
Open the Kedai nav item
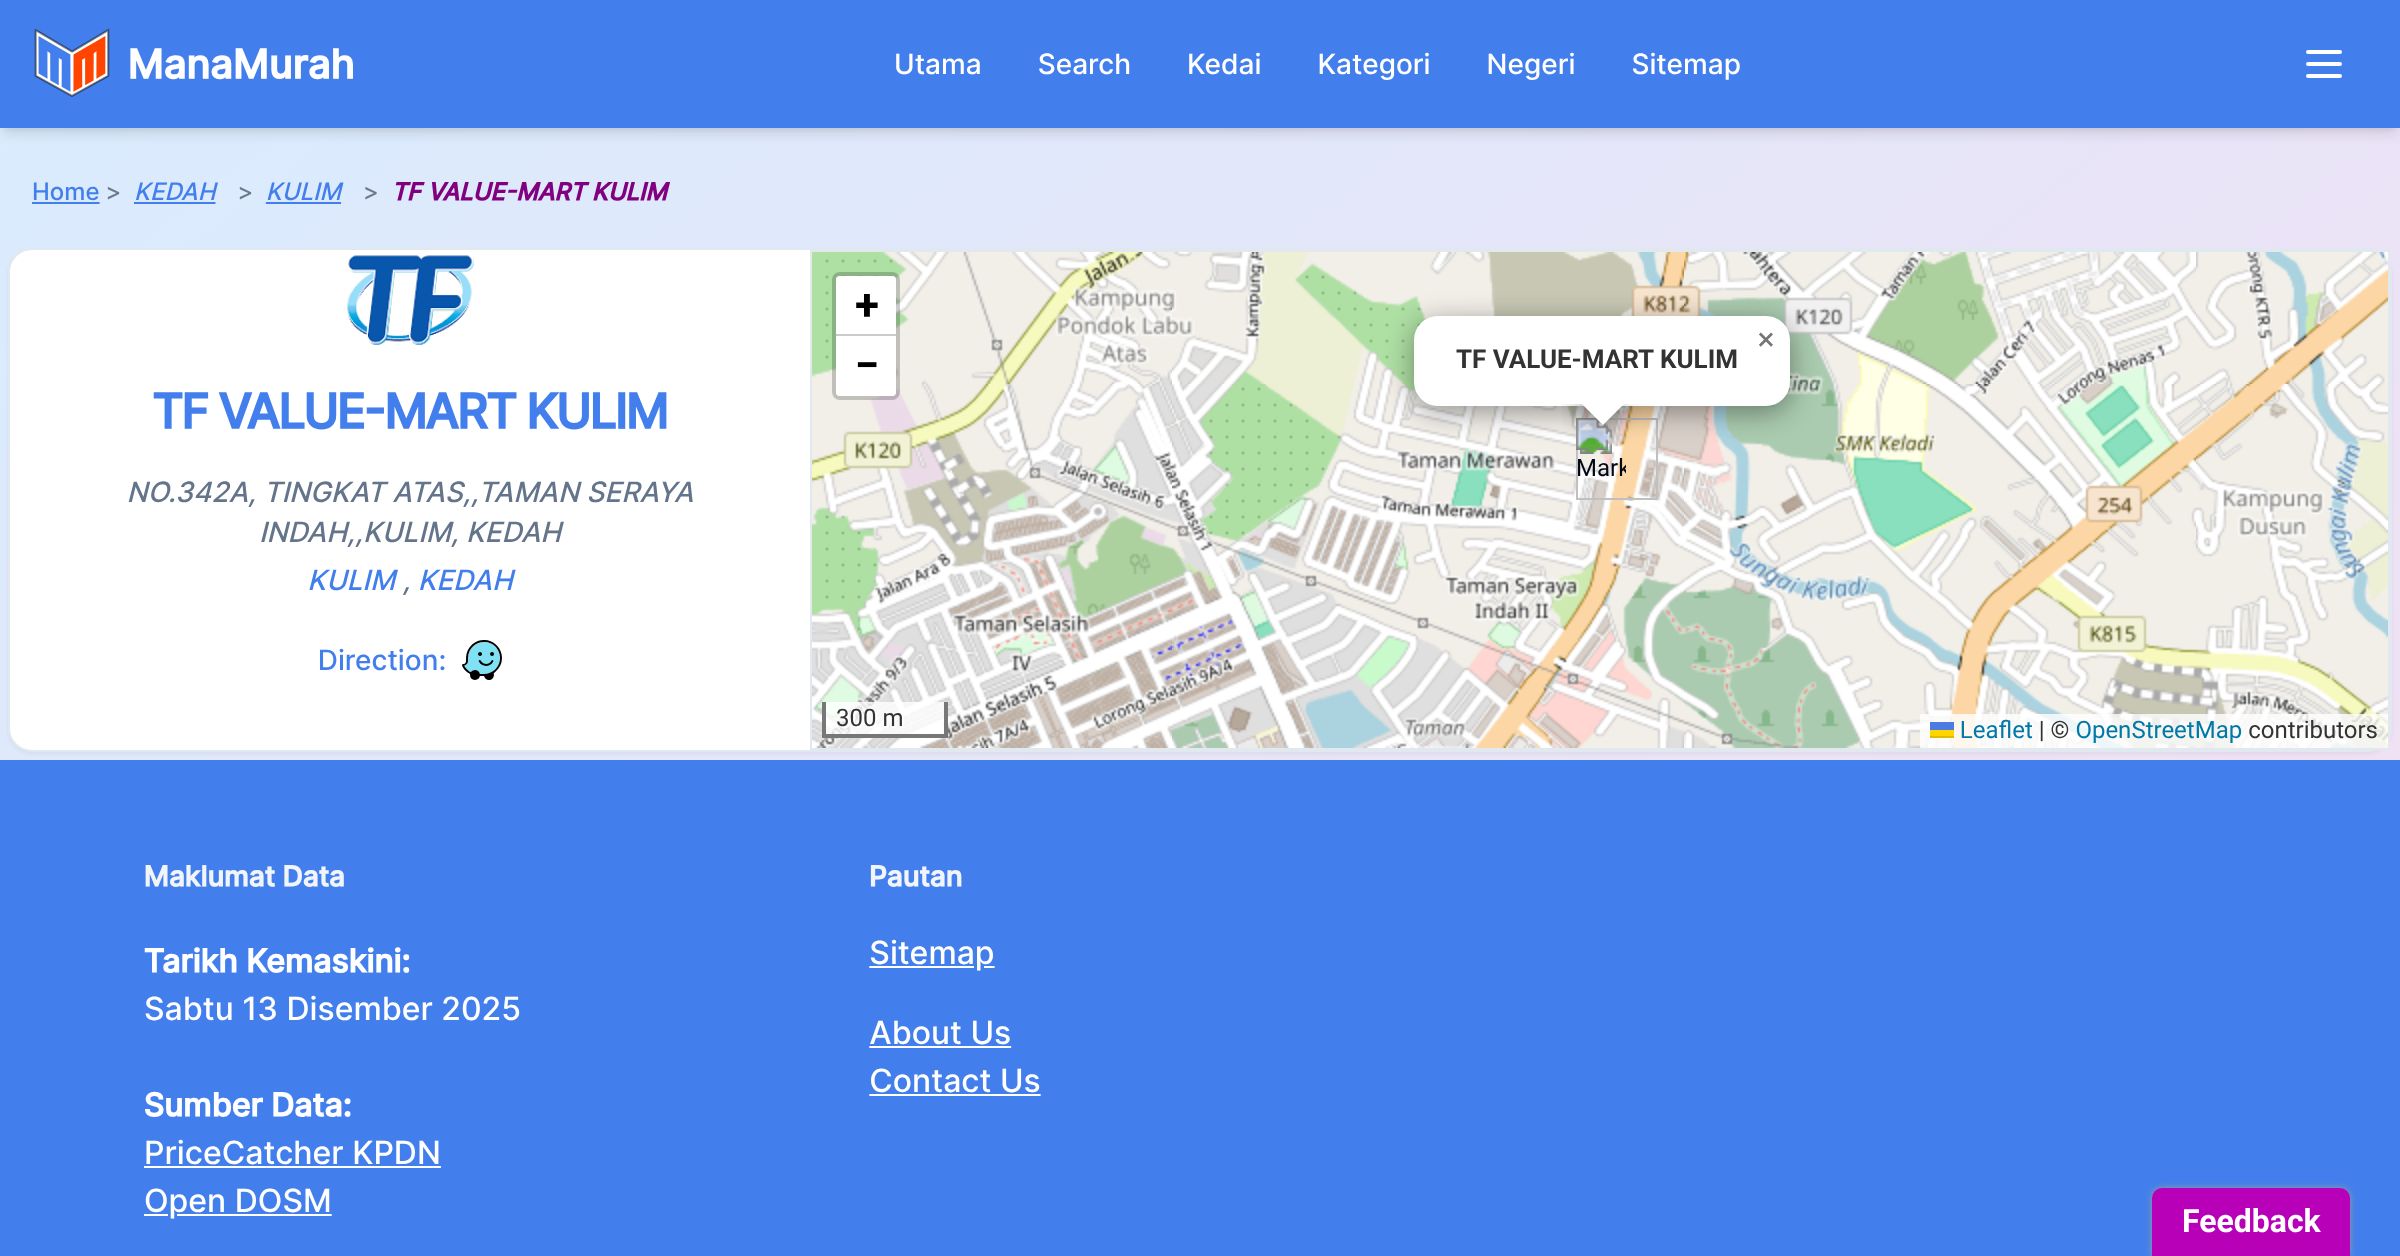point(1223,64)
